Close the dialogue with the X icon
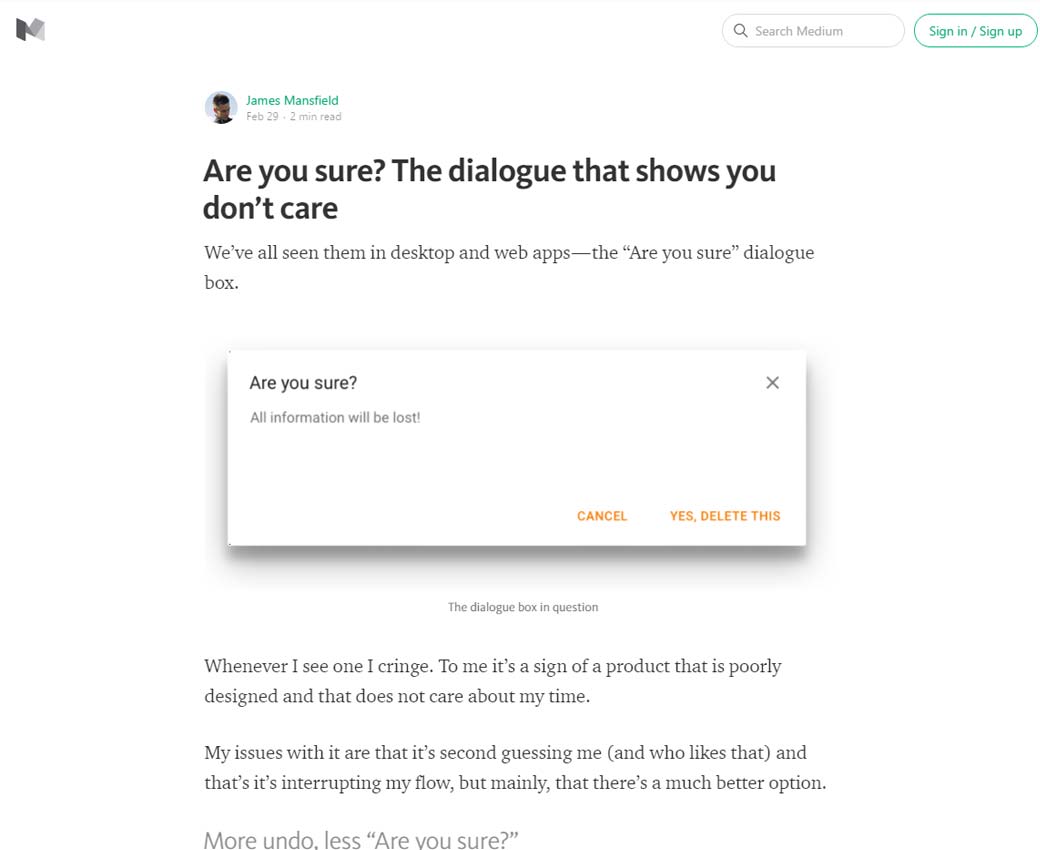This screenshot has width=1040, height=850. (x=772, y=382)
